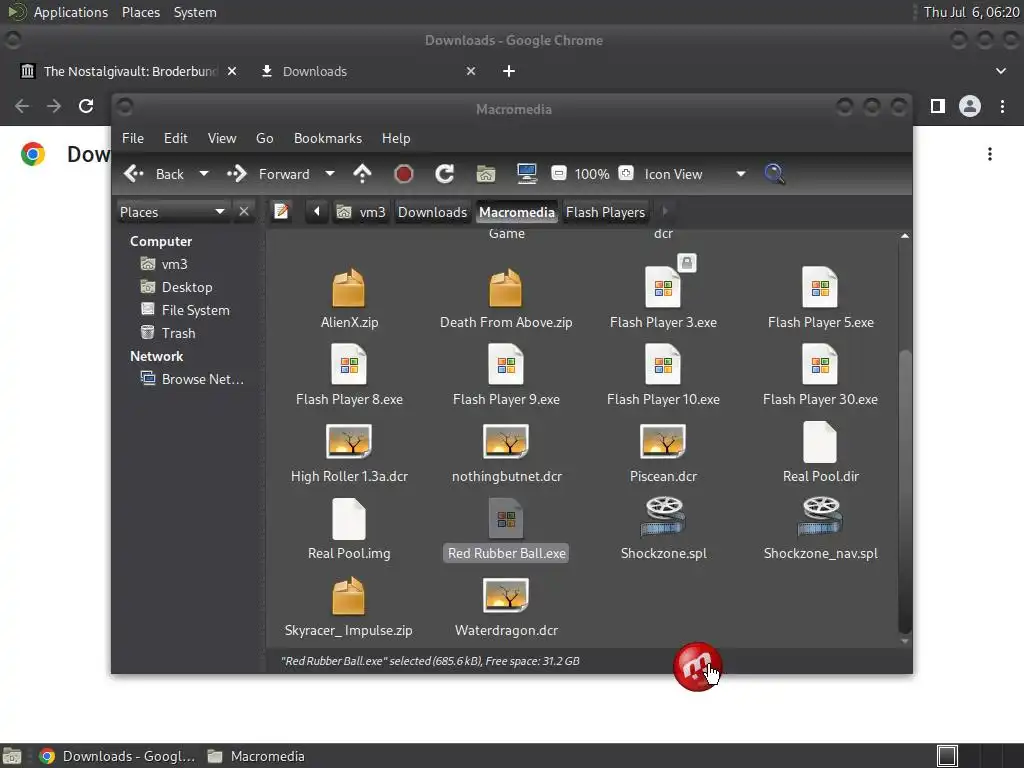Go to Flash Players path button

tap(605, 212)
